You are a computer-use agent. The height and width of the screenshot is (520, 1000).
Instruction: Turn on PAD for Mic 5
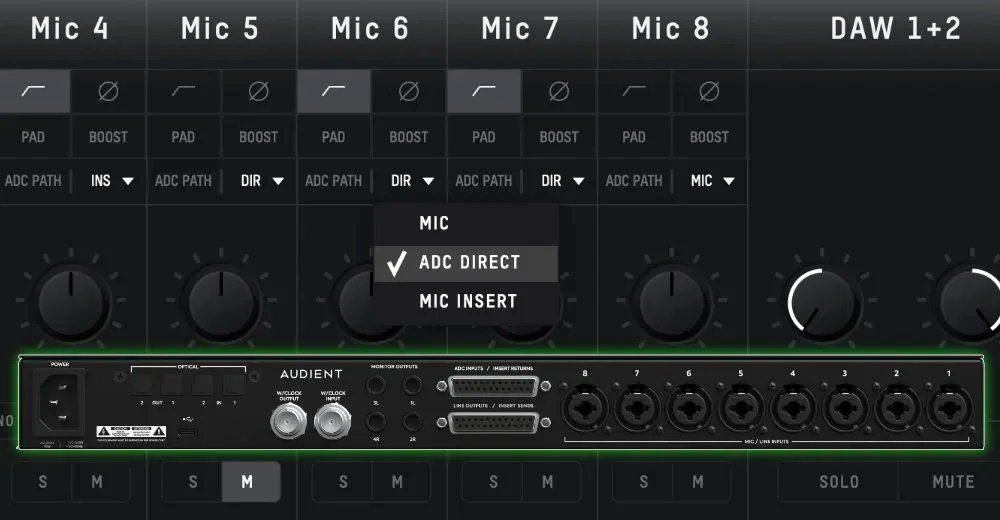183,137
